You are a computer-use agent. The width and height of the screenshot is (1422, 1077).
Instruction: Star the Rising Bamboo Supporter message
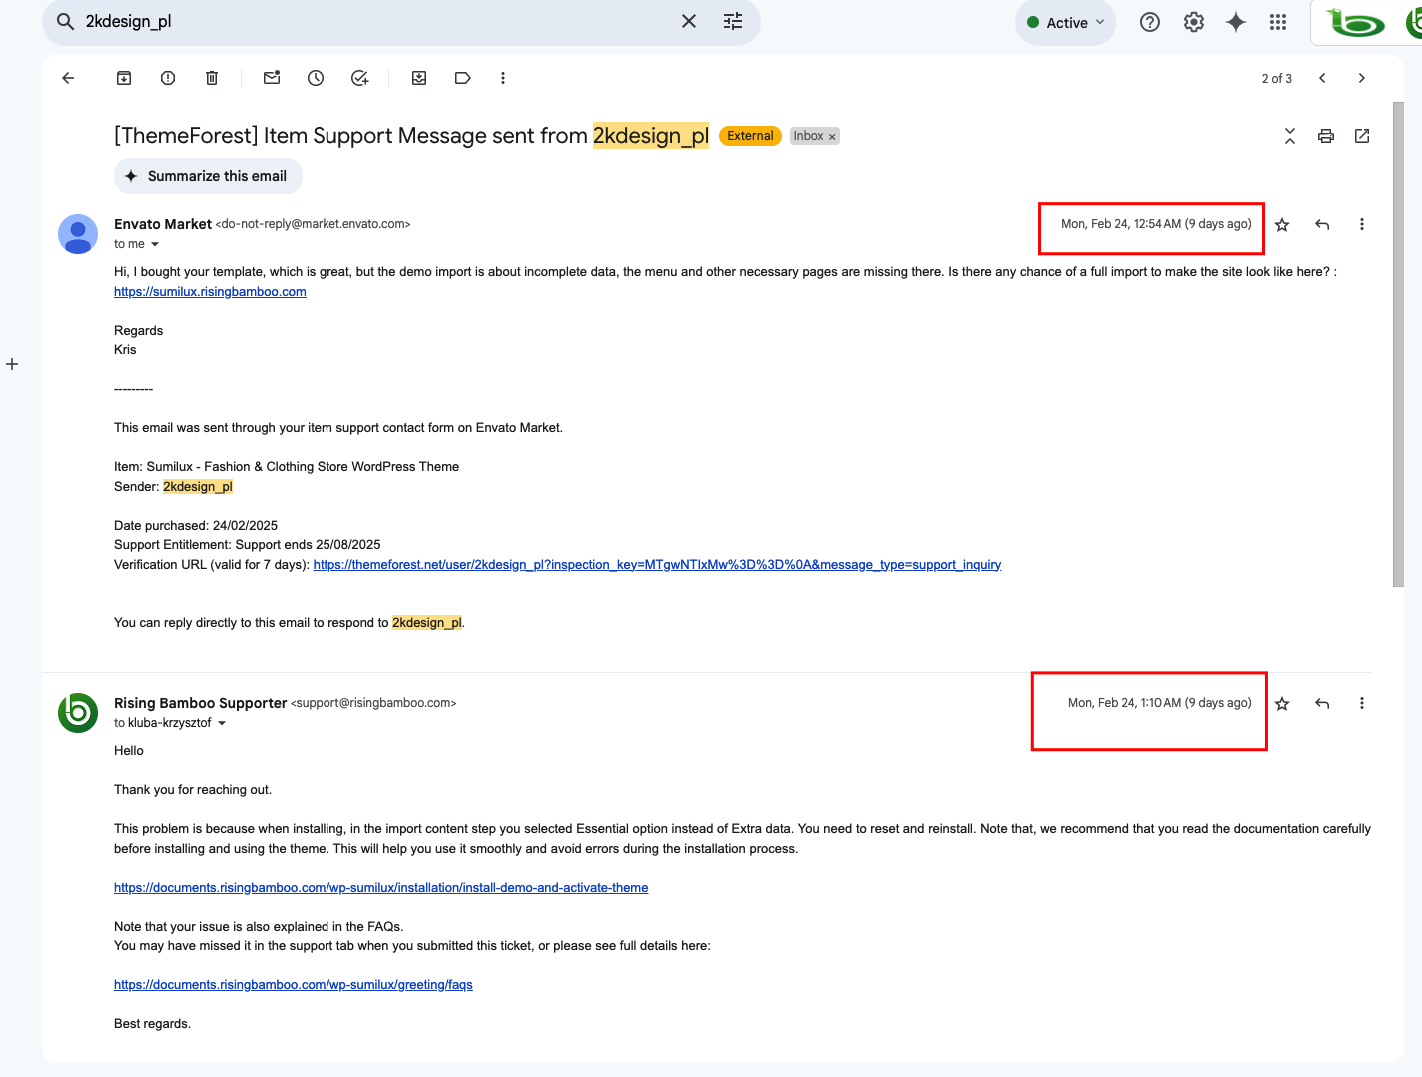tap(1282, 704)
